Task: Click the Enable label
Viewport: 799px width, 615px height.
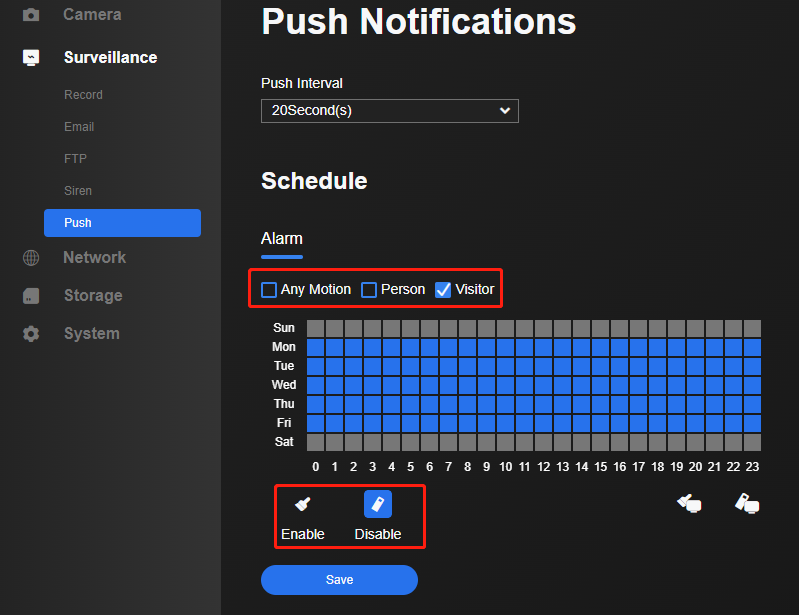Action: [303, 534]
